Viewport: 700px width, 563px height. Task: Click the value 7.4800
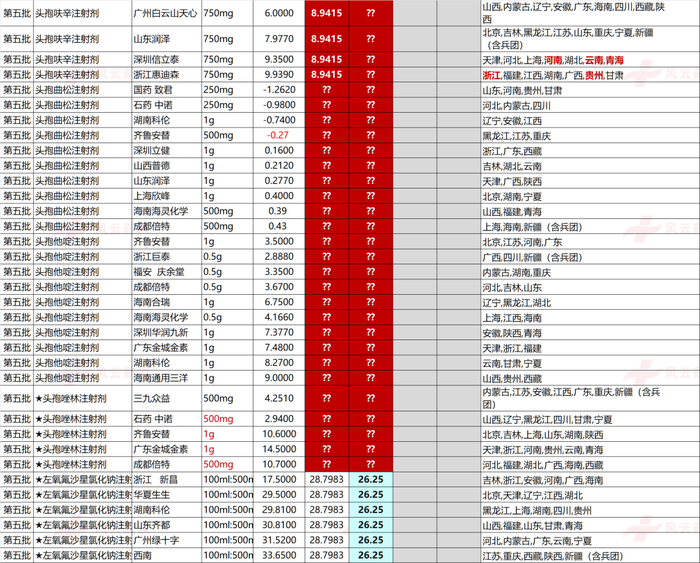tap(279, 348)
